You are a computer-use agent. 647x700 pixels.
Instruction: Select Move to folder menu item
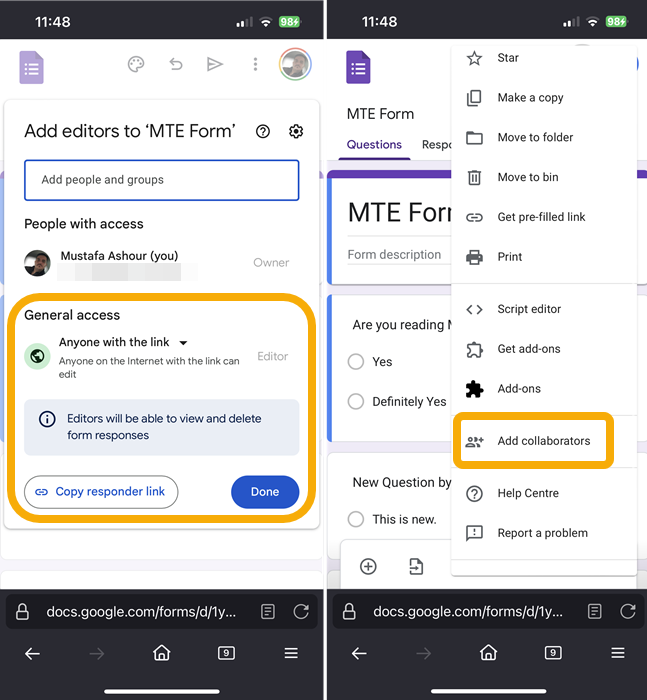(x=544, y=138)
